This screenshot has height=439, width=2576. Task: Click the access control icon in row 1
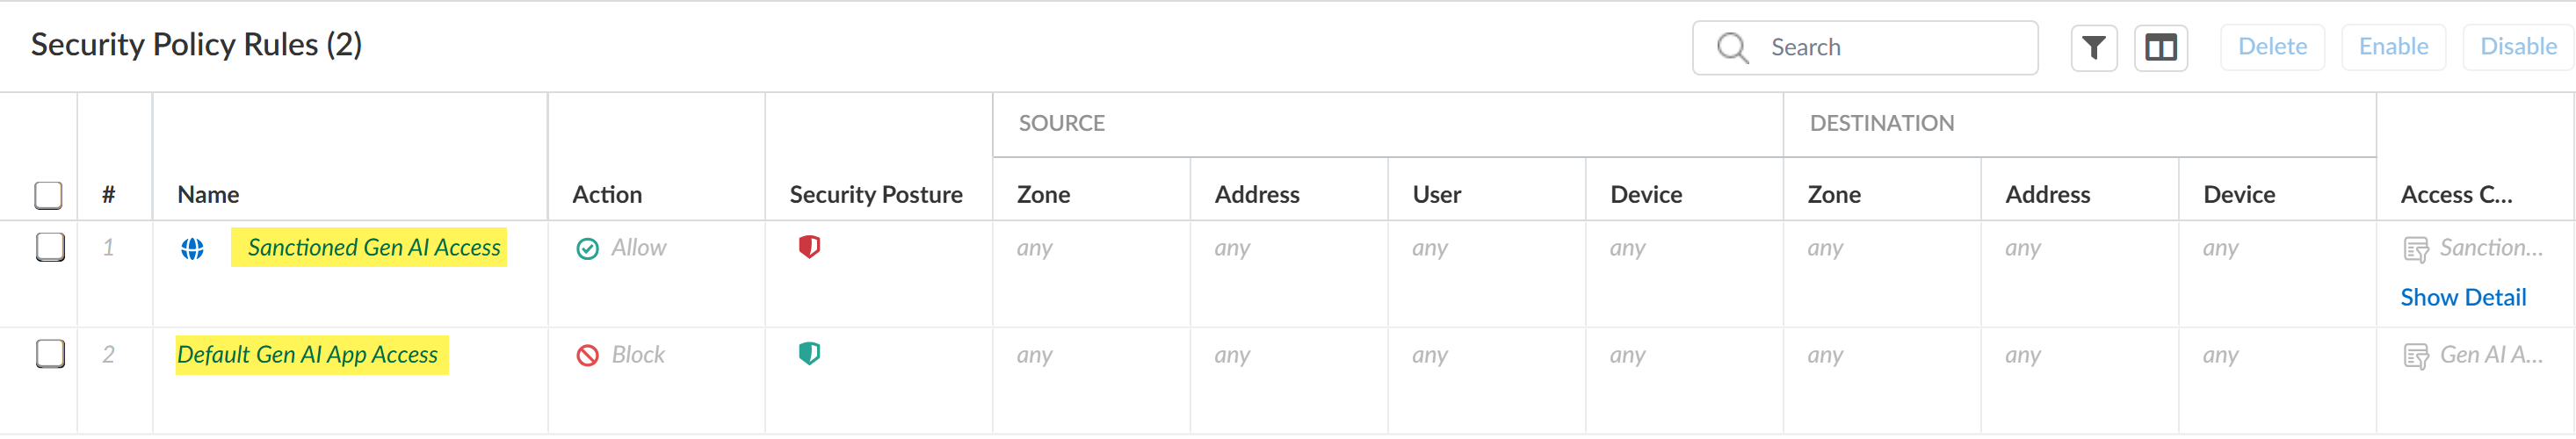pos(2415,250)
